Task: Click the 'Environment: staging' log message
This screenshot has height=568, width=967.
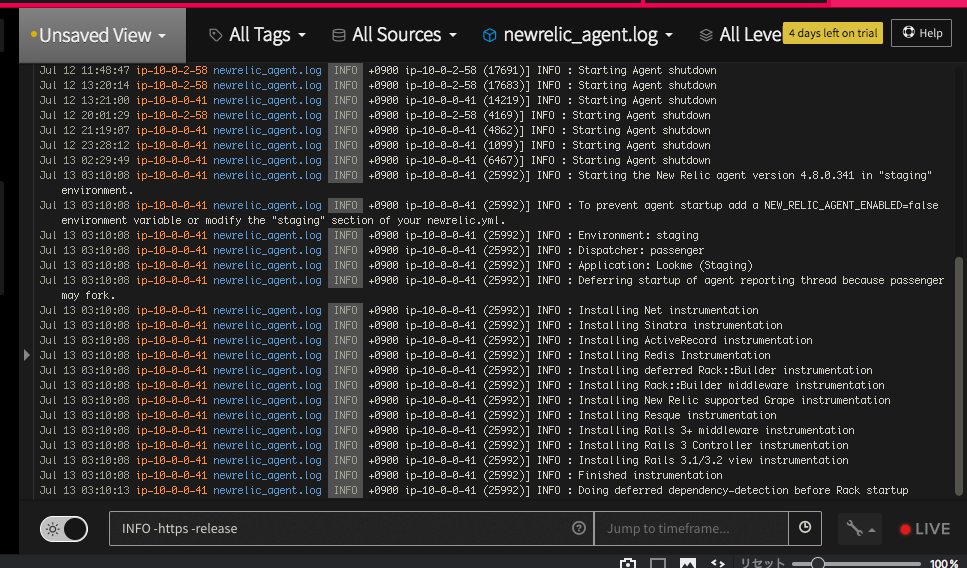Action: pyautogui.click(x=638, y=236)
